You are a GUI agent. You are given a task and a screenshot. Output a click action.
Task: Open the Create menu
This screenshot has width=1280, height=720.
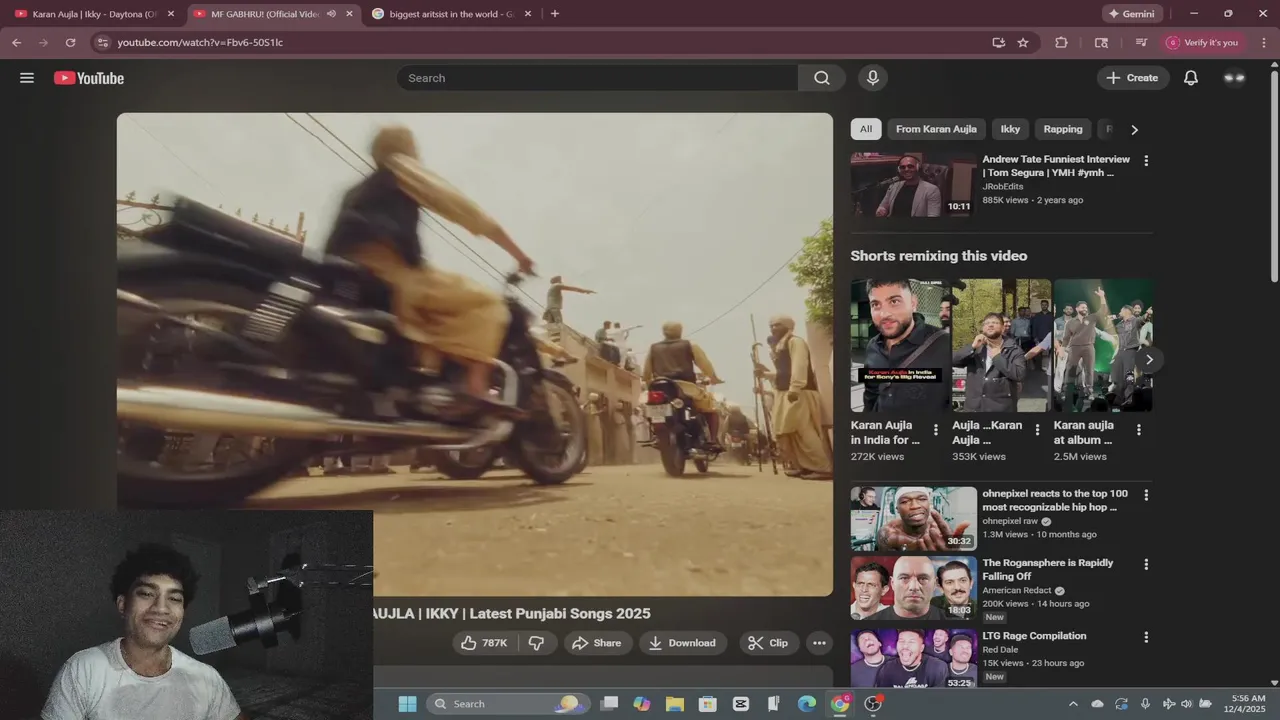(x=1133, y=78)
